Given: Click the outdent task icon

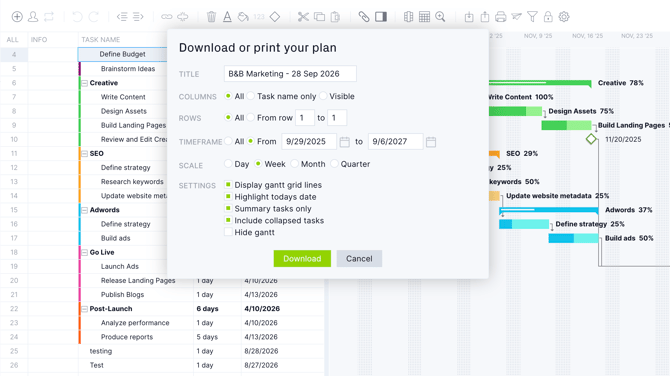Looking at the screenshot, I should point(122,17).
